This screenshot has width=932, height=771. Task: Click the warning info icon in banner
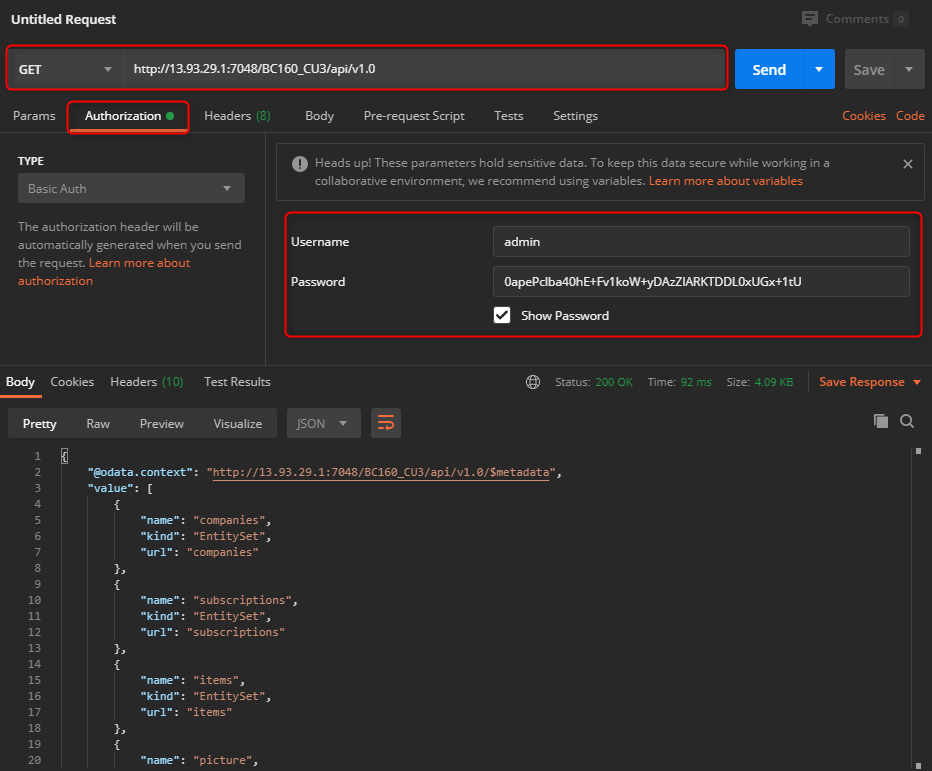pos(298,164)
